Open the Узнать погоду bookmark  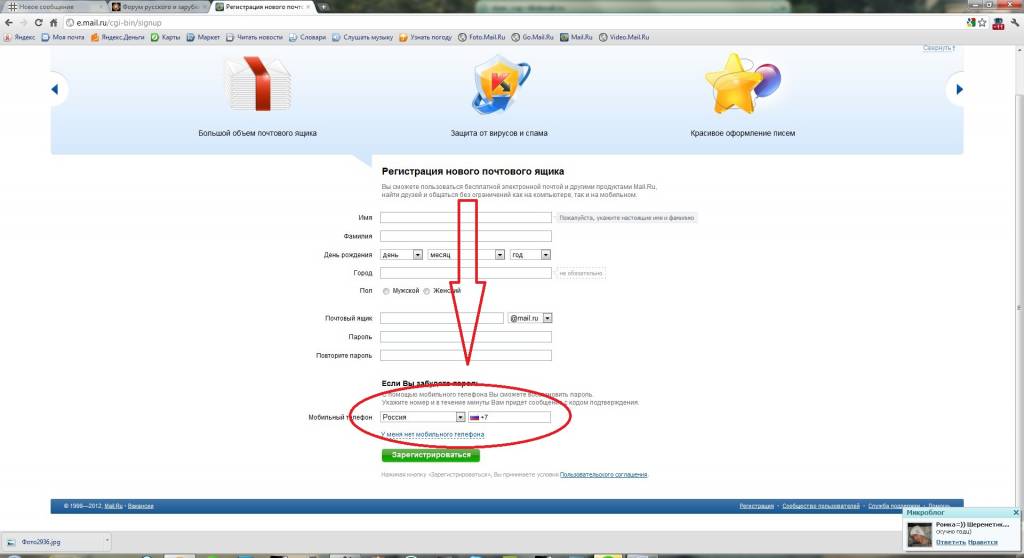[x=425, y=37]
